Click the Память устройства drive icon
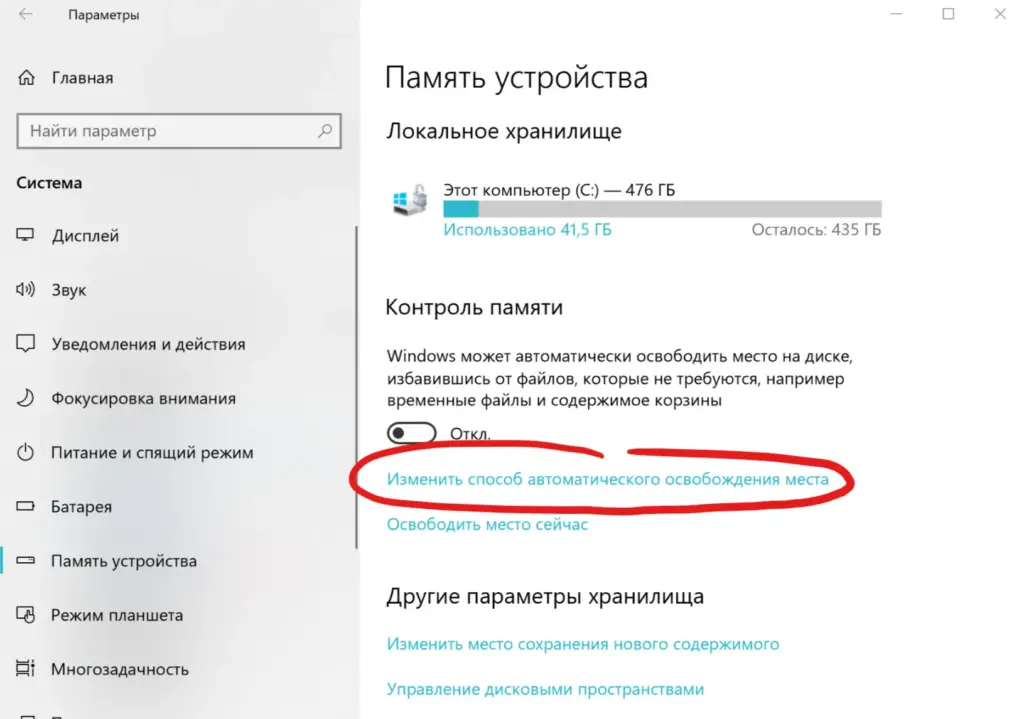Screen dimensions: 1024x719 pyautogui.click(x=25, y=560)
